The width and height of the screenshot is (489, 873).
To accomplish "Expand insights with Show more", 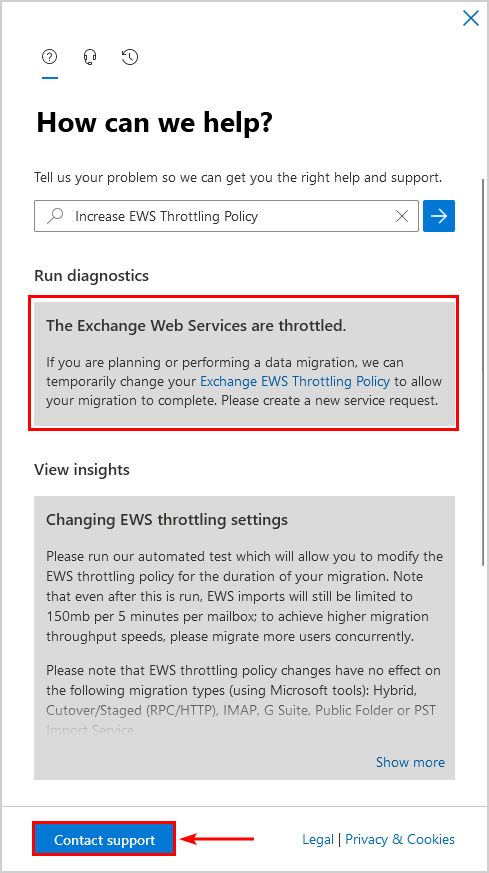I will pos(410,762).
